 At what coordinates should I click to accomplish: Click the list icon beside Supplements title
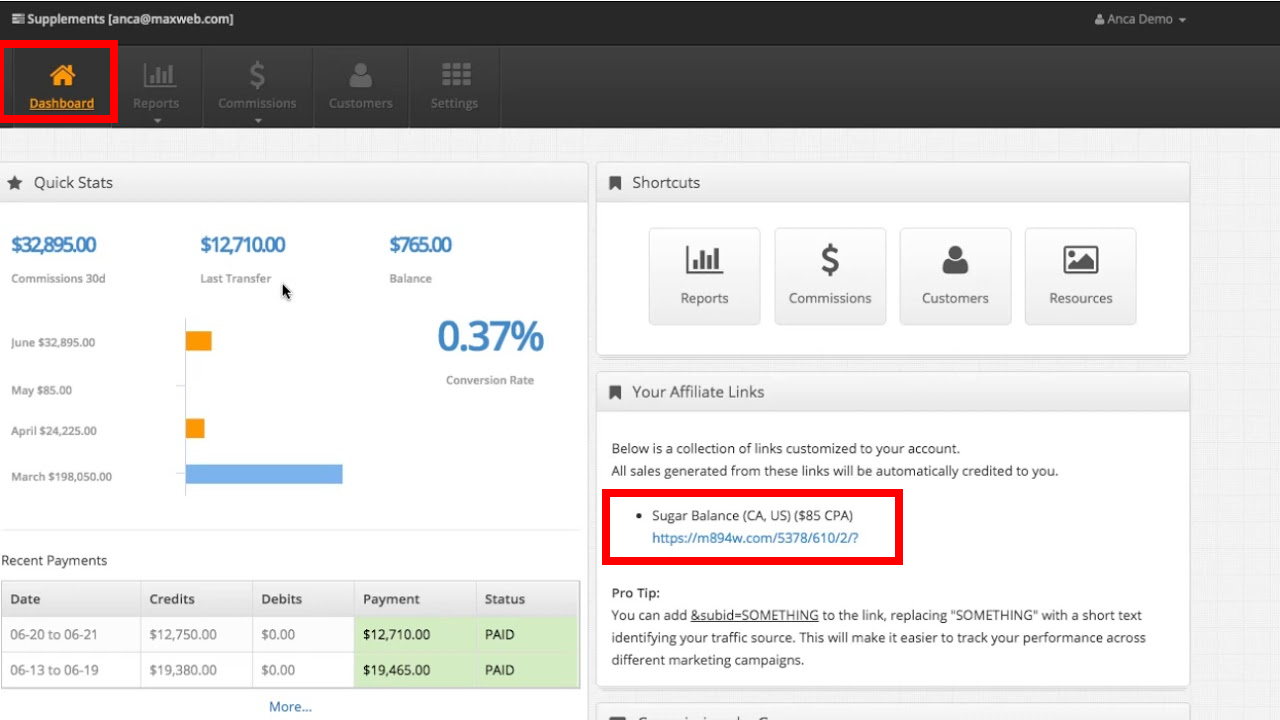click(x=18, y=19)
